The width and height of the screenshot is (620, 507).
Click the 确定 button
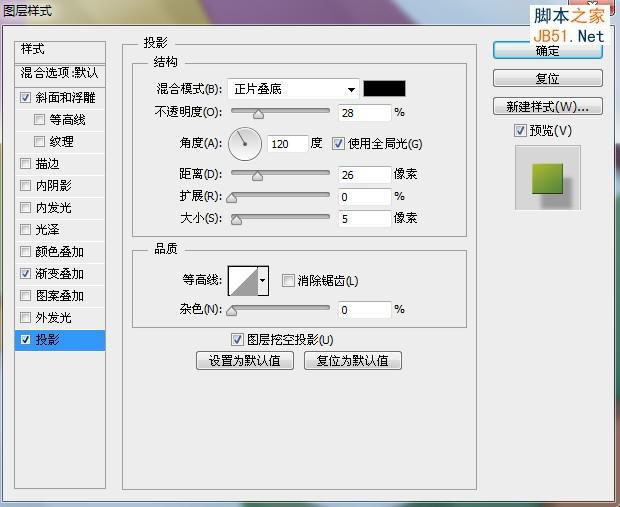point(548,51)
